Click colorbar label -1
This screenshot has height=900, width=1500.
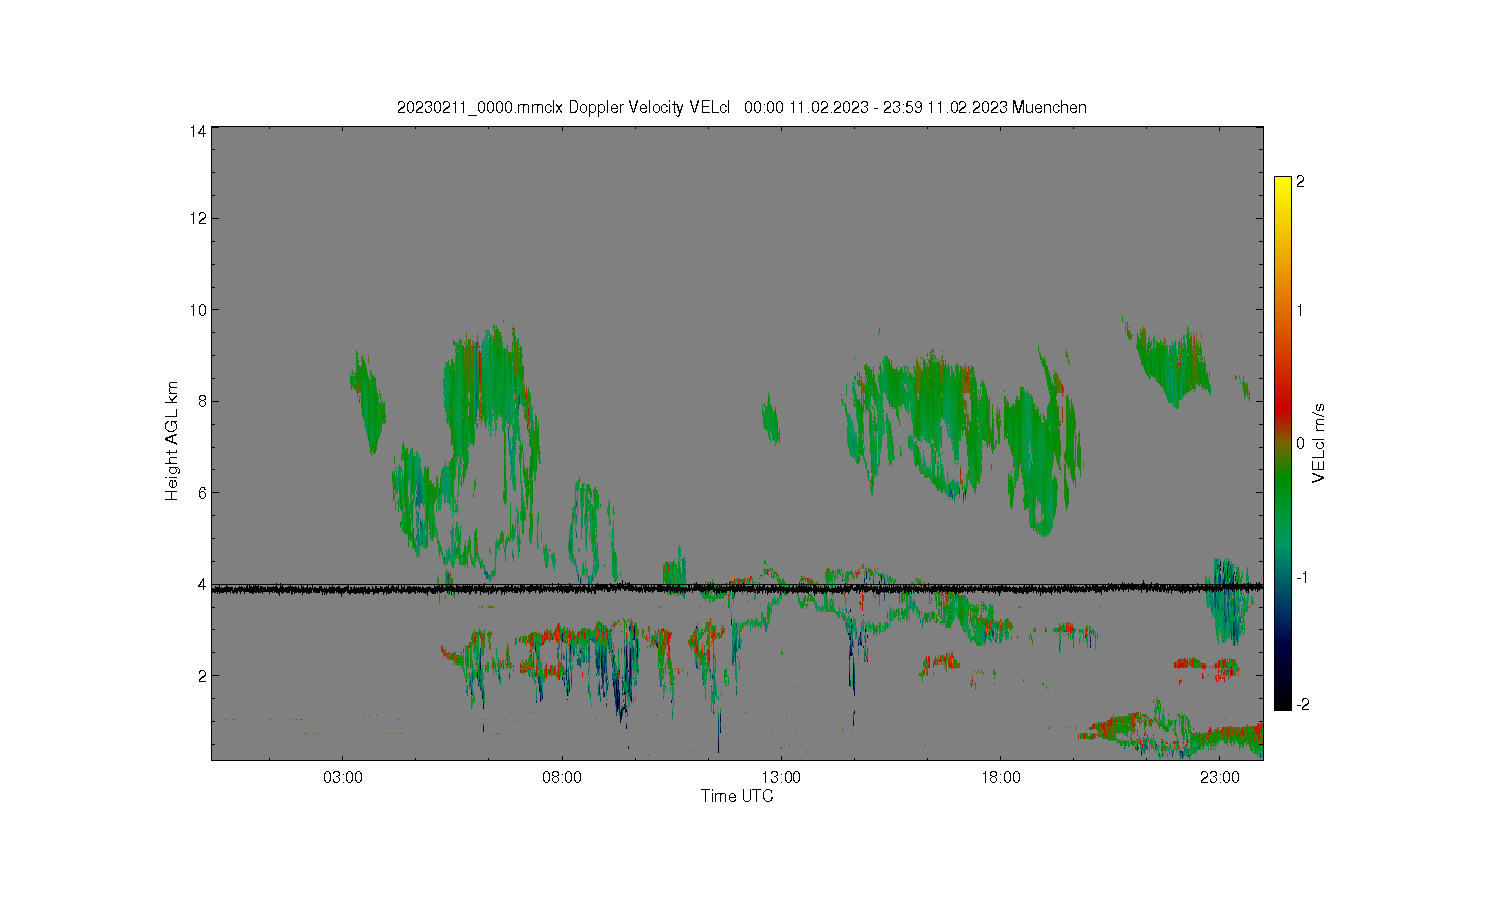(x=1300, y=578)
